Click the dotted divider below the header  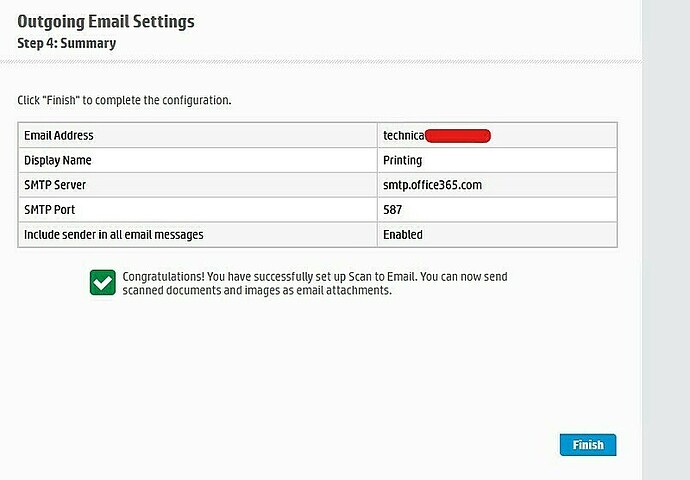pos(320,62)
